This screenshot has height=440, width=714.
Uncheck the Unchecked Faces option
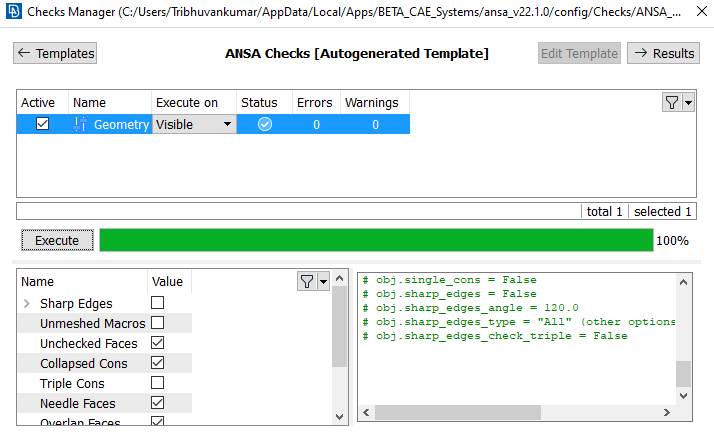coord(158,343)
